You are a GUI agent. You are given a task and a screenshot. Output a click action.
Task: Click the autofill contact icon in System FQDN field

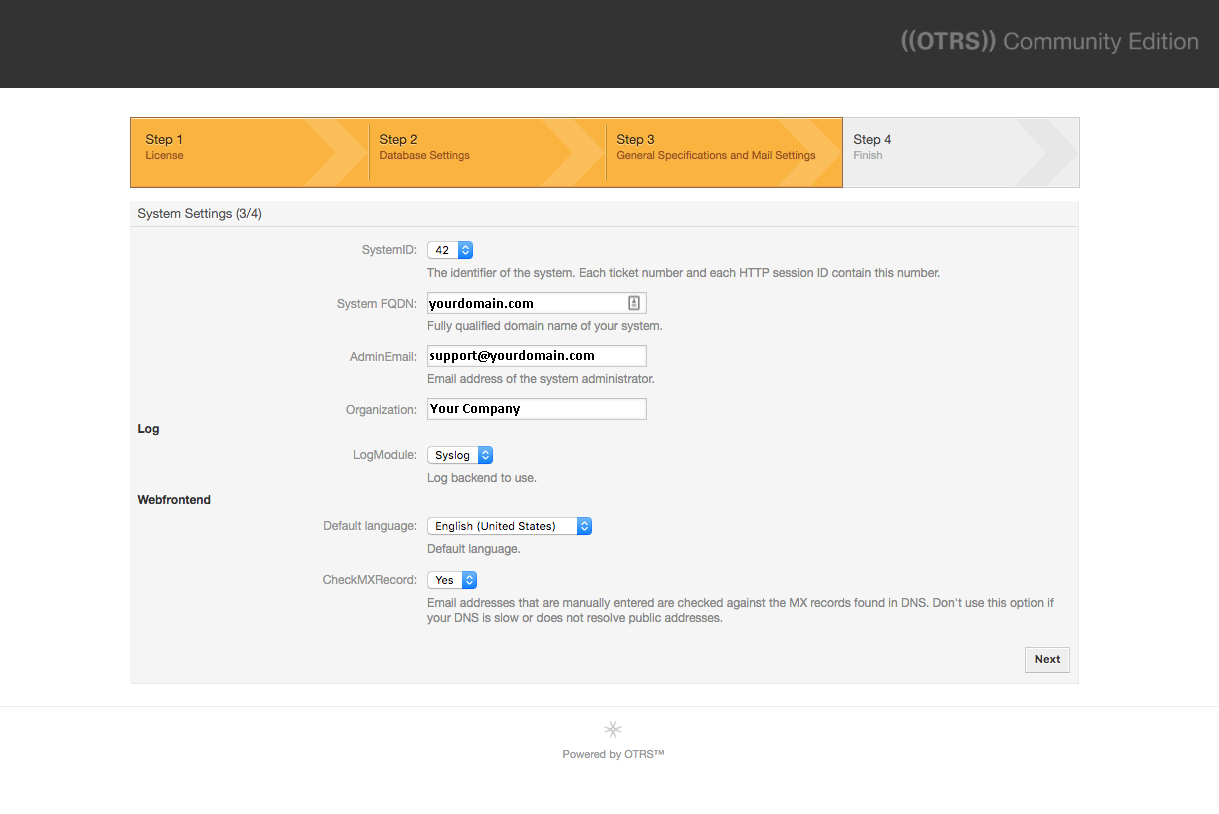634,303
